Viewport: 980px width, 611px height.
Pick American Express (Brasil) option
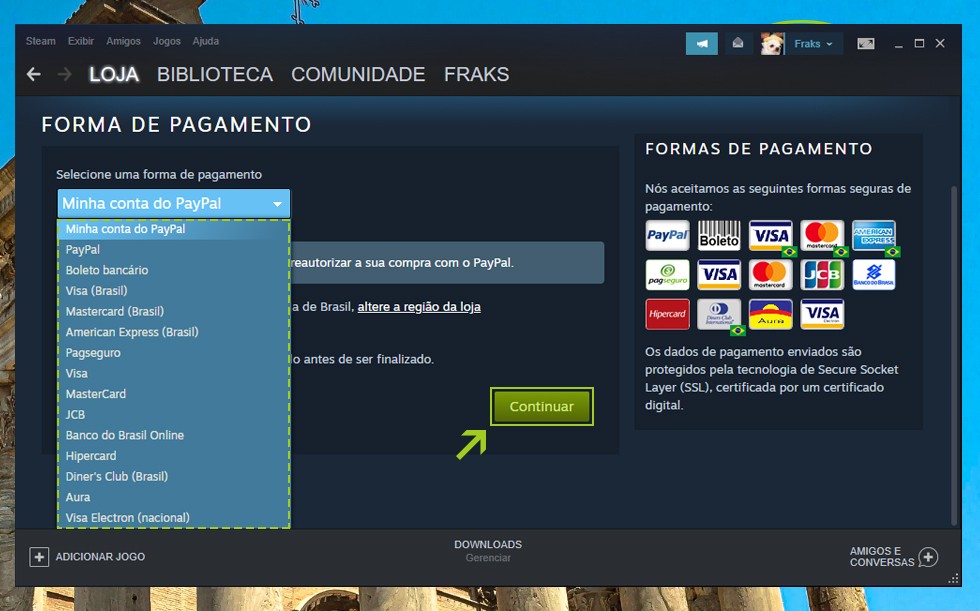point(173,332)
